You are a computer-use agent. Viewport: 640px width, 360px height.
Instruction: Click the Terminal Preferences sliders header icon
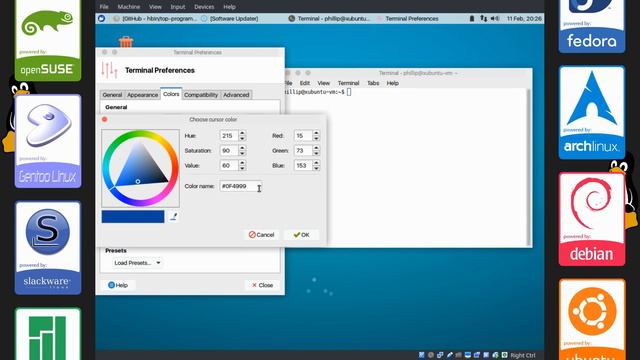point(109,70)
